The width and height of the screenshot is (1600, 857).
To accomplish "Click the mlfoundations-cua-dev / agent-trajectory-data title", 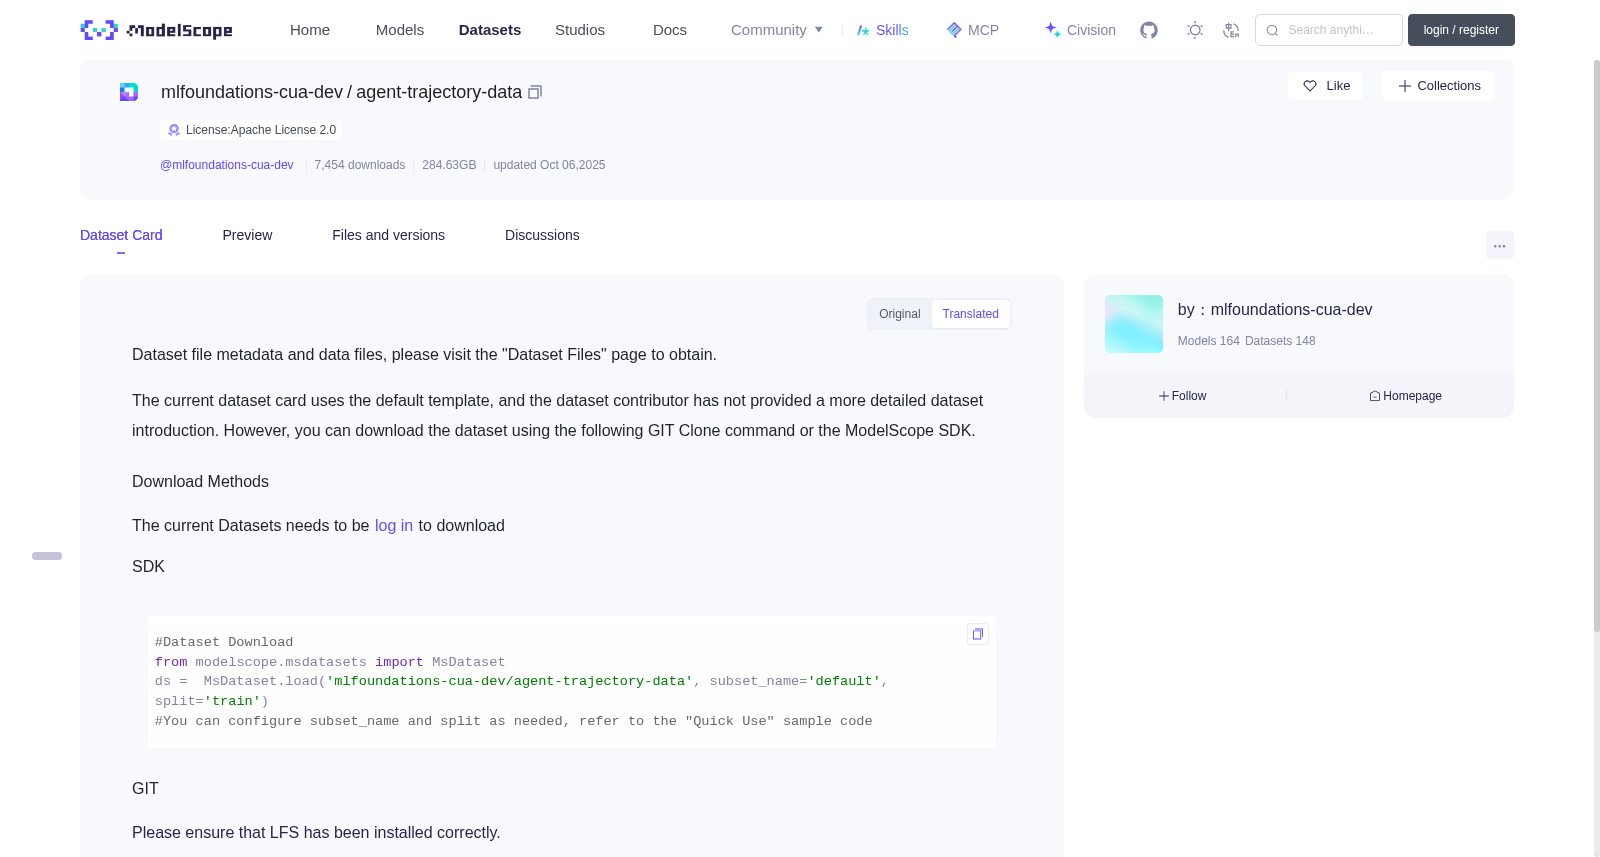I will coord(341,92).
